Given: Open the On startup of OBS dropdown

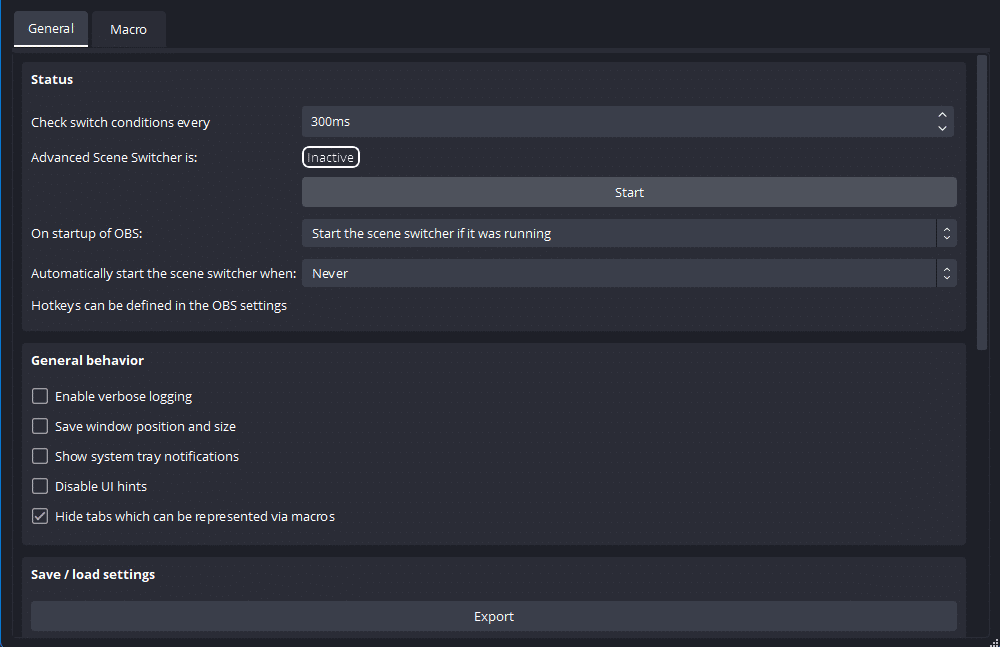Looking at the screenshot, I should coord(629,234).
